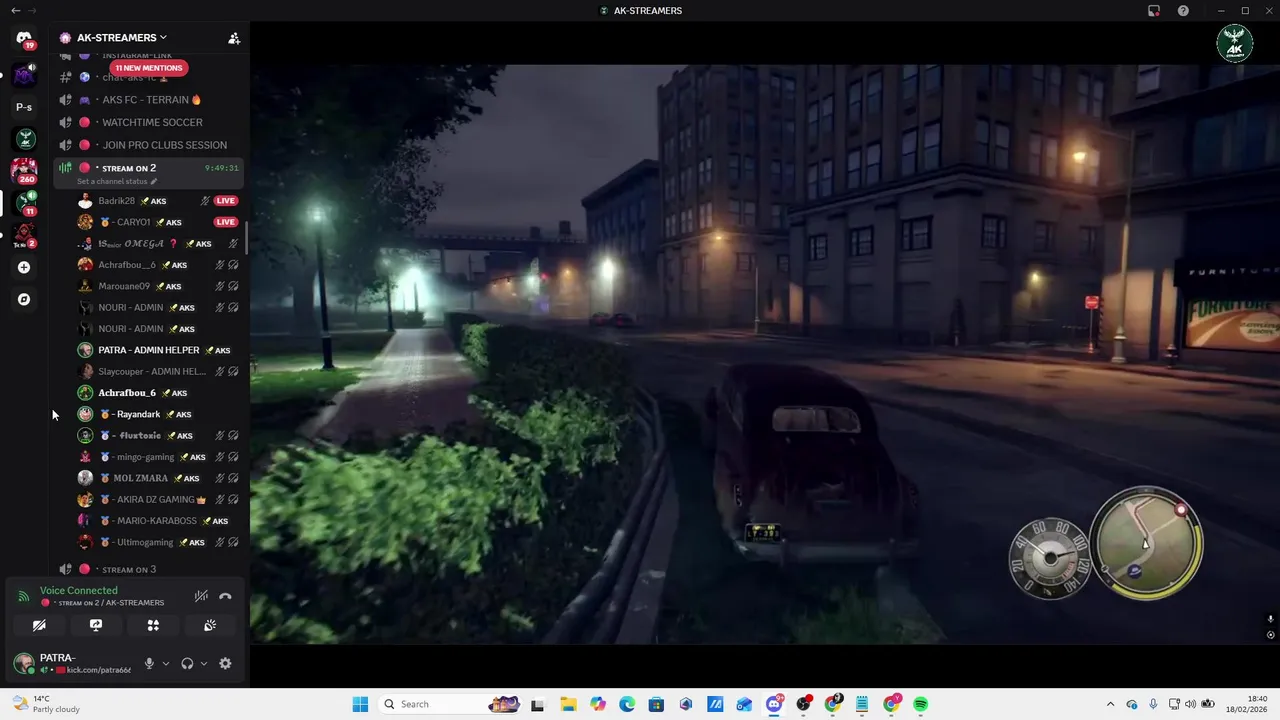
Task: Join JOIN PRO CLUBS SESSION channel
Action: pos(148,145)
